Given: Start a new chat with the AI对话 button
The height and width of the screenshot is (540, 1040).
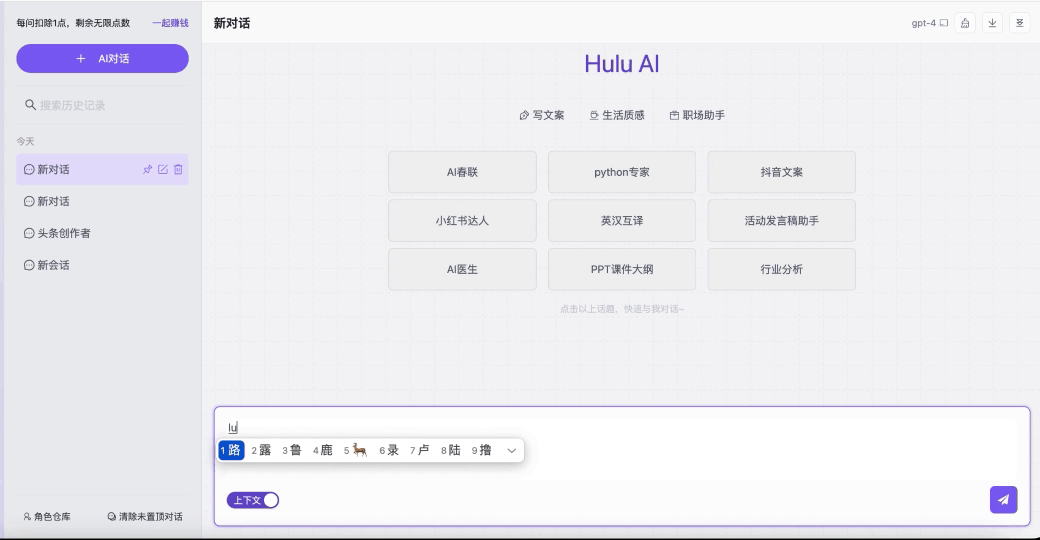Looking at the screenshot, I should [102, 58].
